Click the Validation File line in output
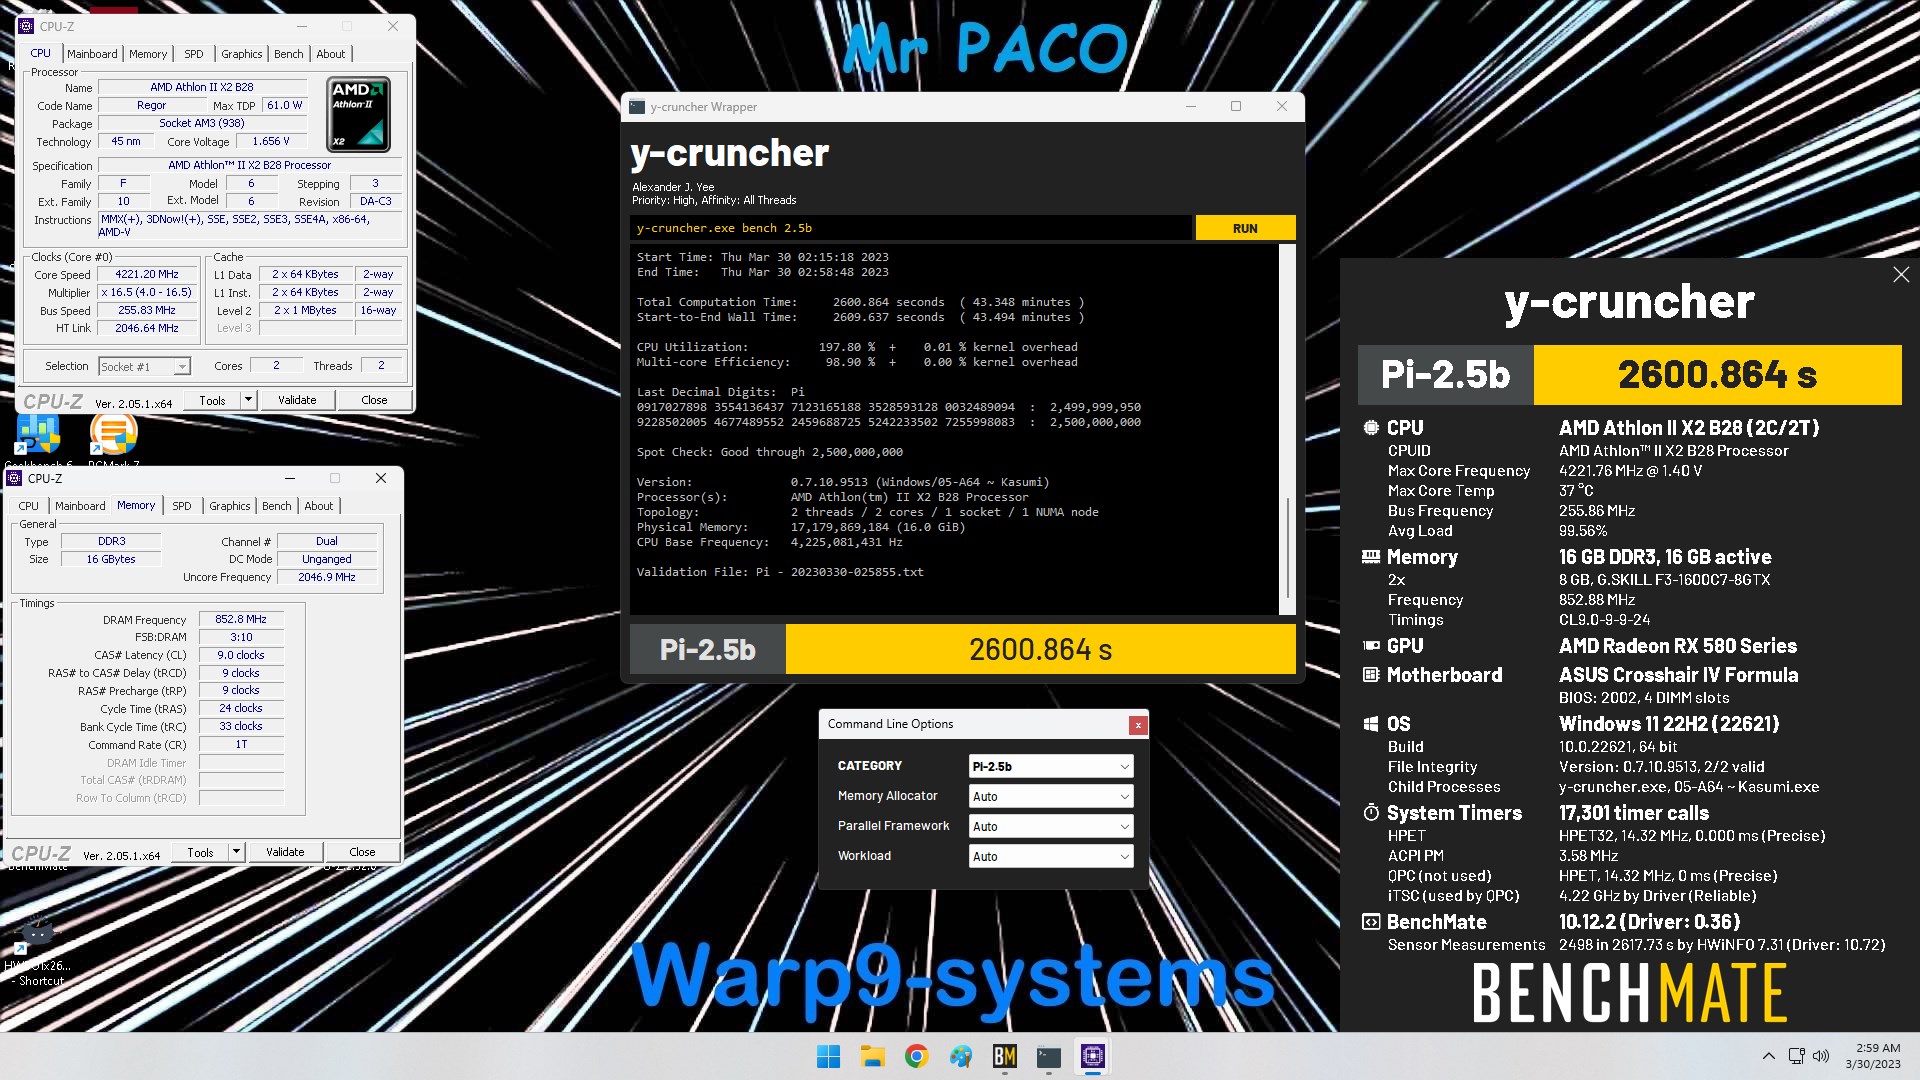The image size is (1920, 1080). click(780, 572)
